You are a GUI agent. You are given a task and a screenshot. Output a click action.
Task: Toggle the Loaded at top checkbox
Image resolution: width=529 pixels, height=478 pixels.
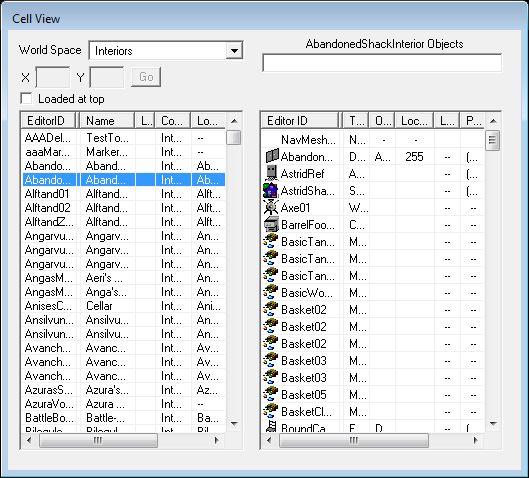coord(26,99)
